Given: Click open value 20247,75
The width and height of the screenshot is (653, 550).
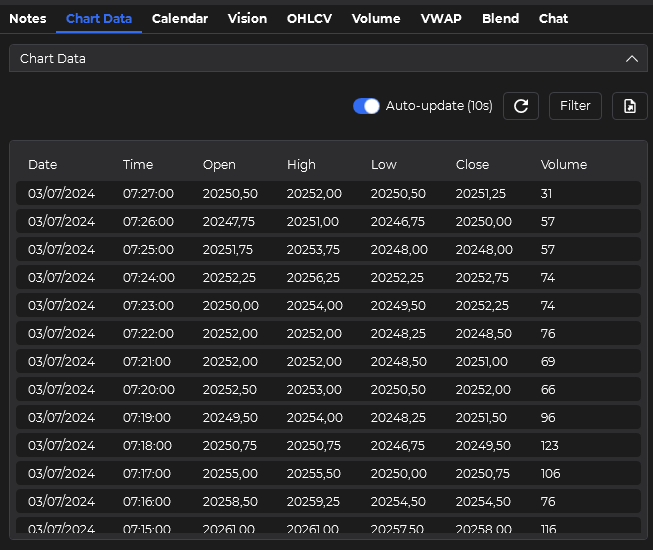Looking at the screenshot, I should pos(229,221).
